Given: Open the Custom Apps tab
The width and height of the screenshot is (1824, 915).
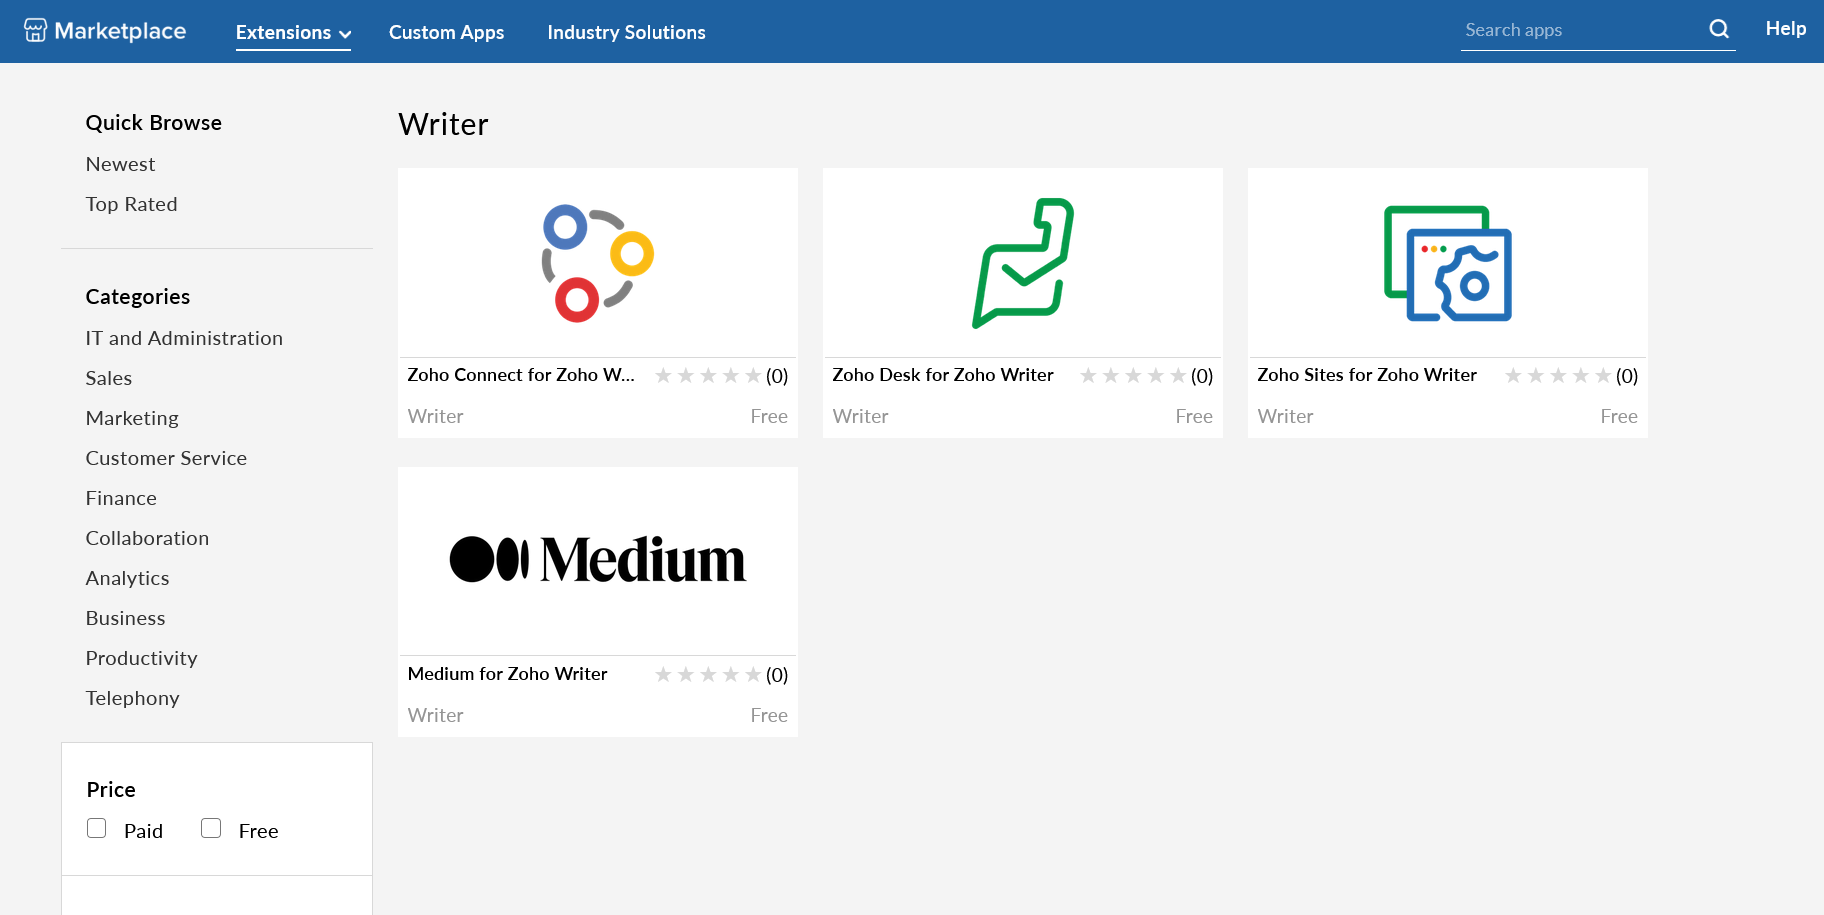Looking at the screenshot, I should pyautogui.click(x=446, y=33).
